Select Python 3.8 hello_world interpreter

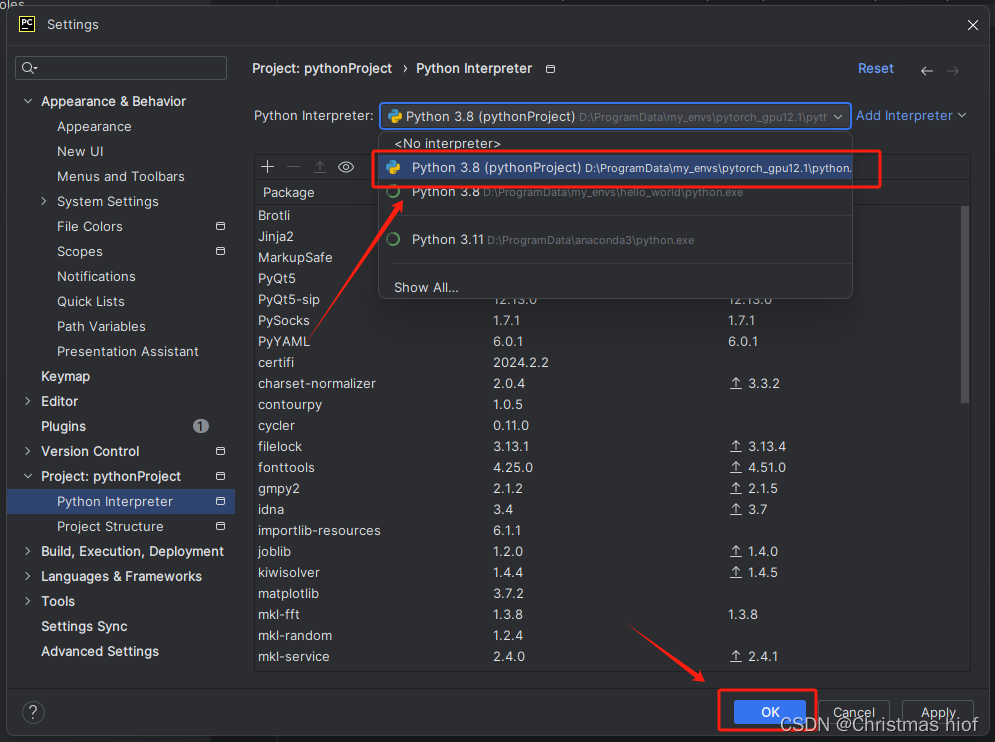pyautogui.click(x=615, y=192)
